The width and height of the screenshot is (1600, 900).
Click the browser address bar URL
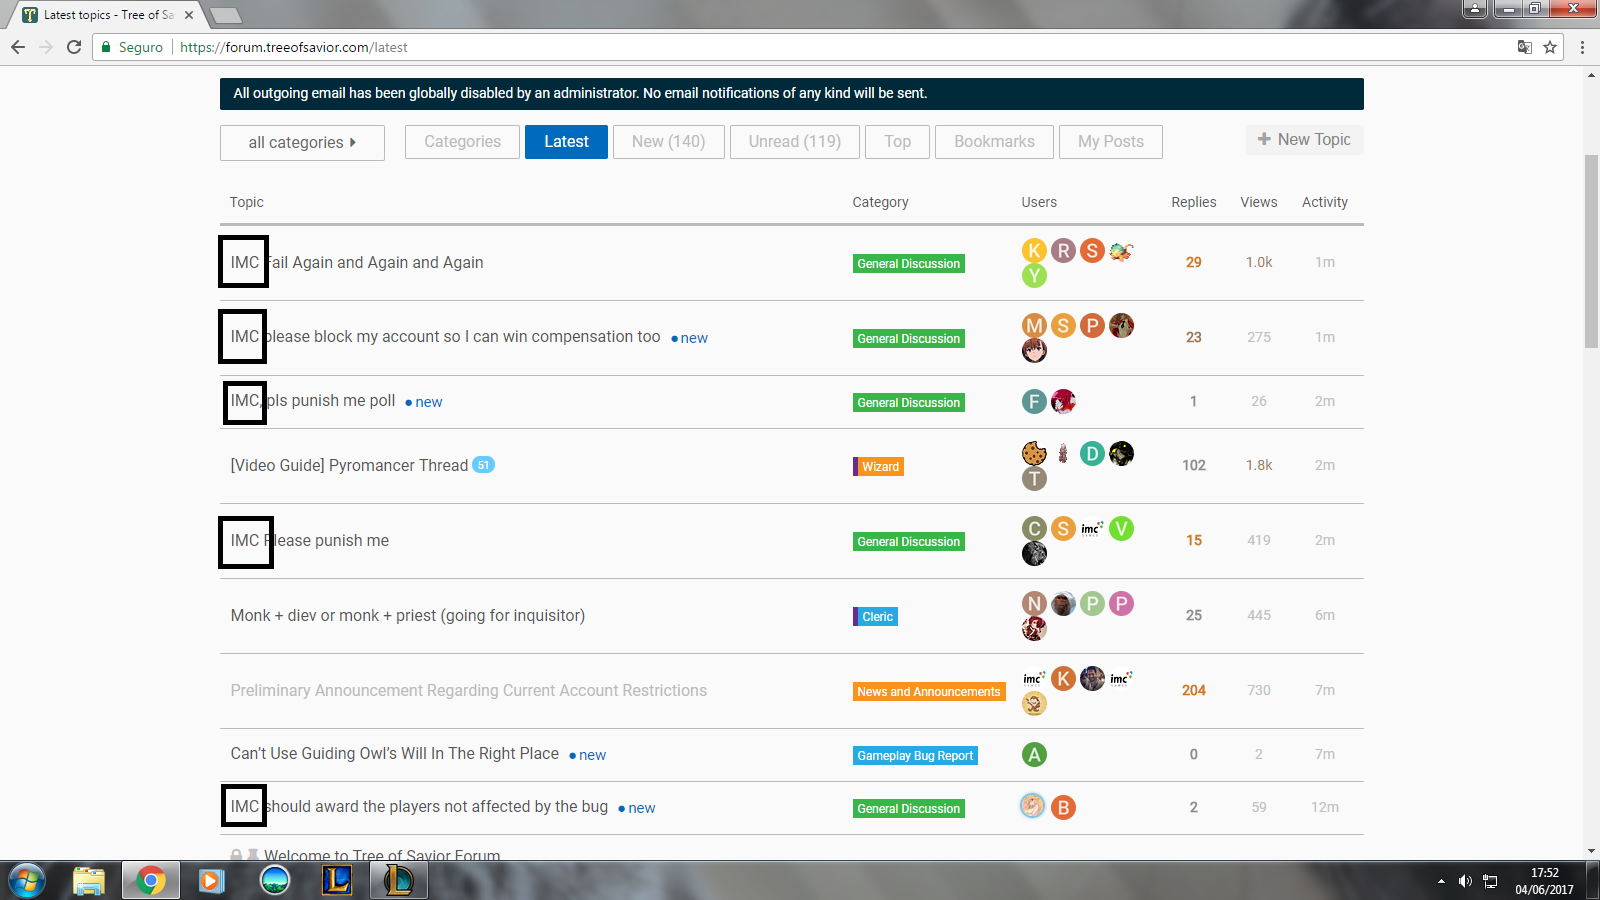tap(294, 47)
